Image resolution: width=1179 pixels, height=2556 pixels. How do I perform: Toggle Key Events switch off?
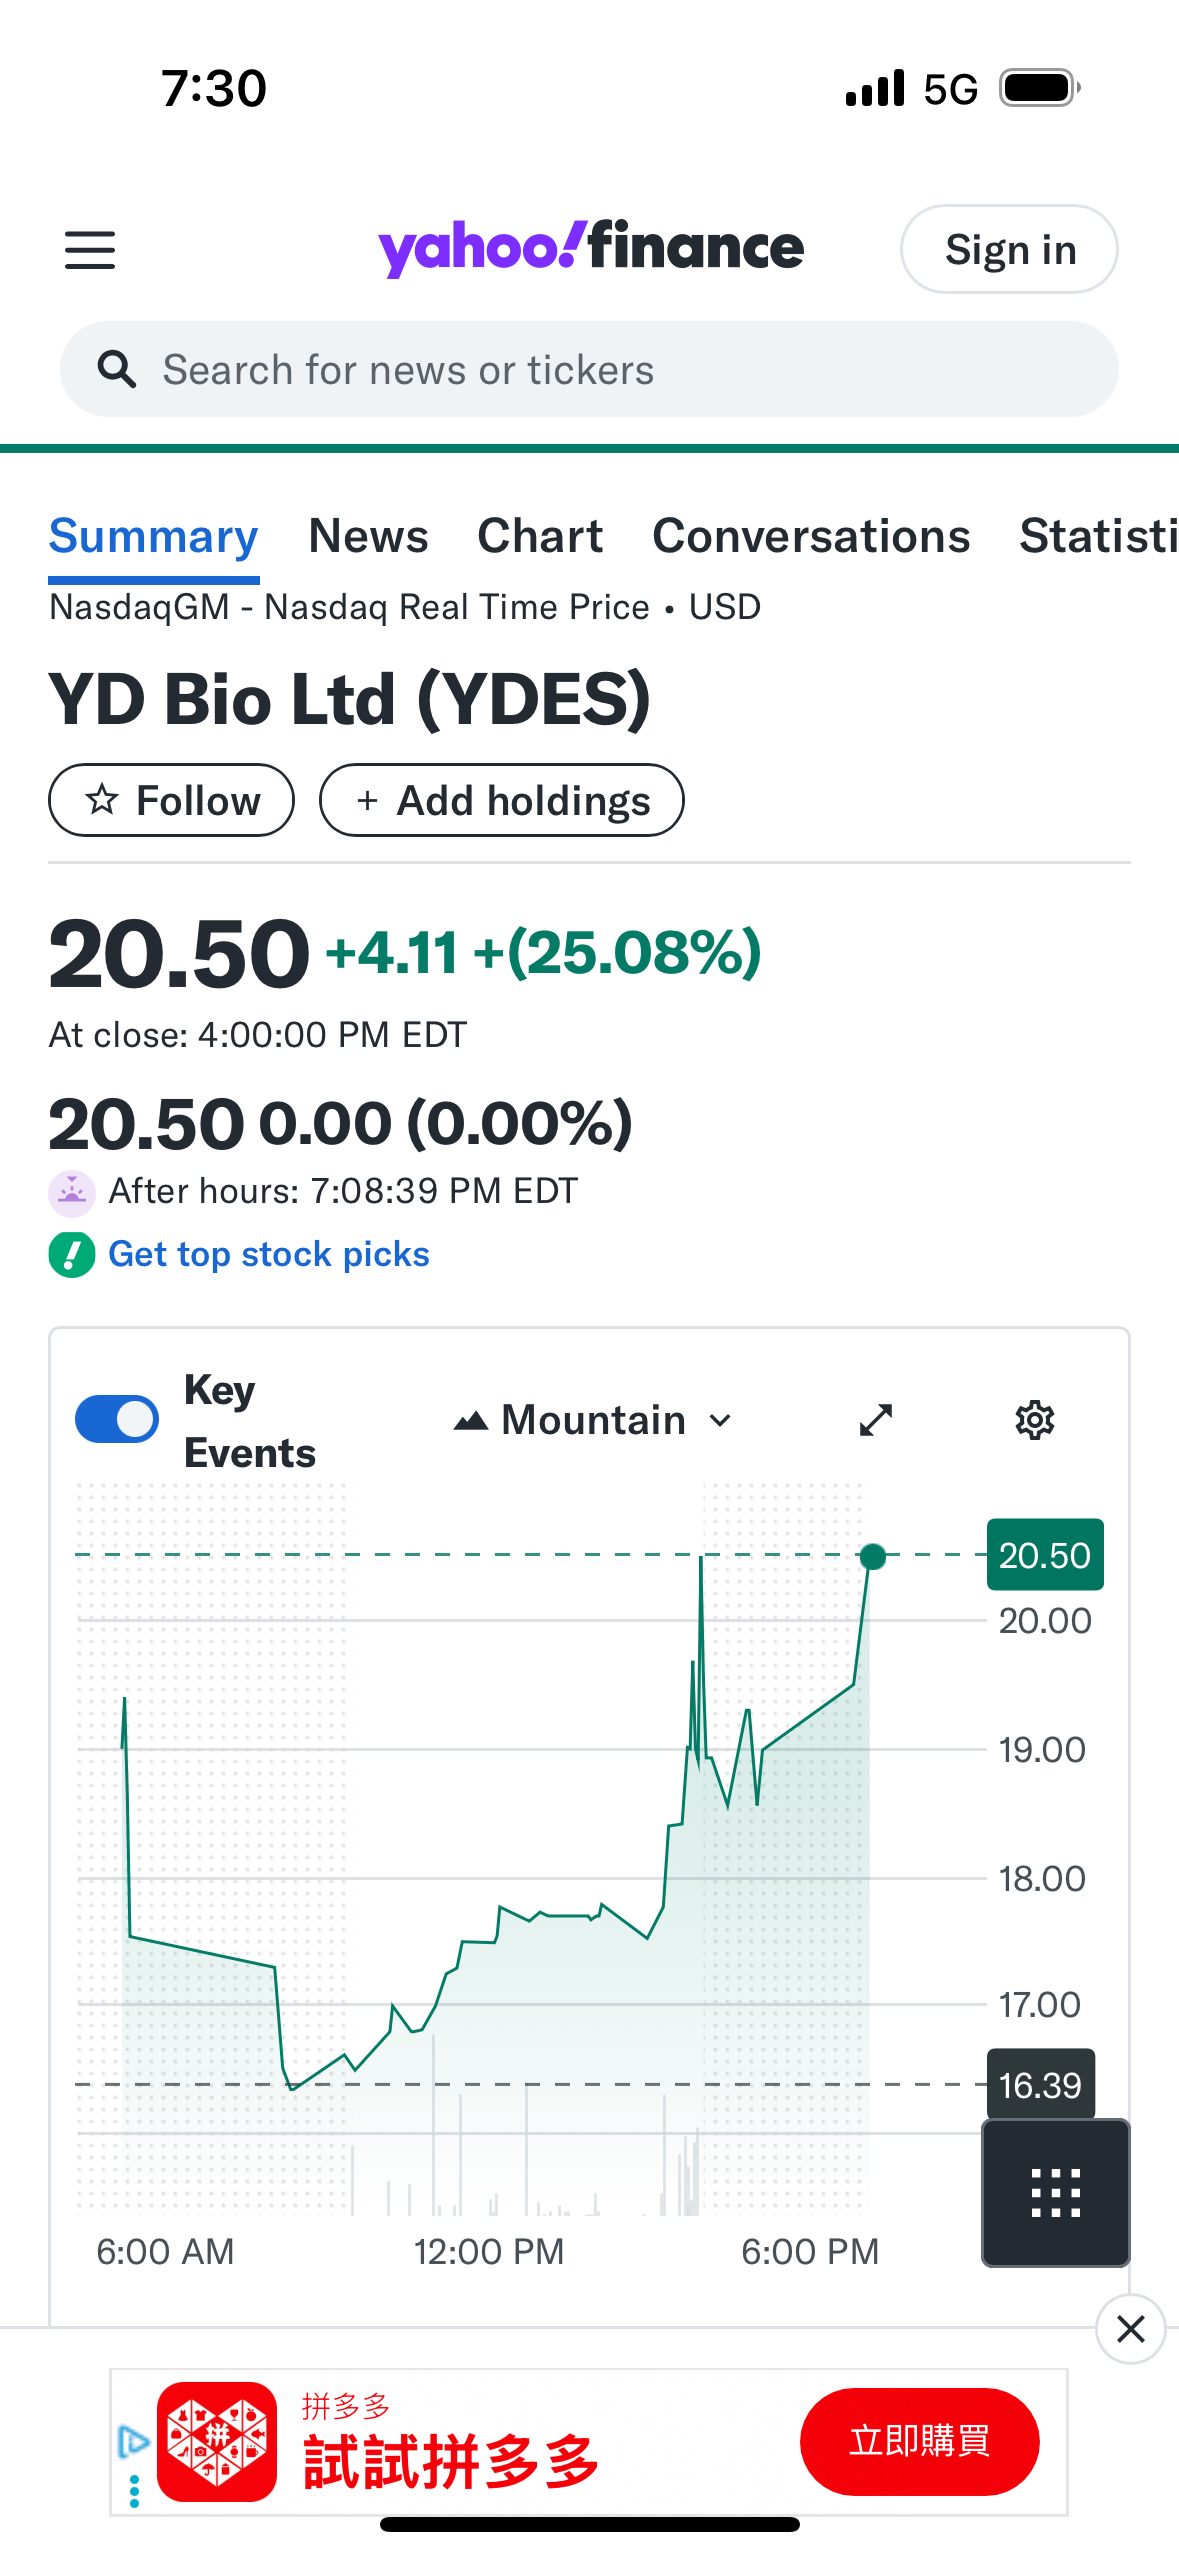(x=117, y=1420)
